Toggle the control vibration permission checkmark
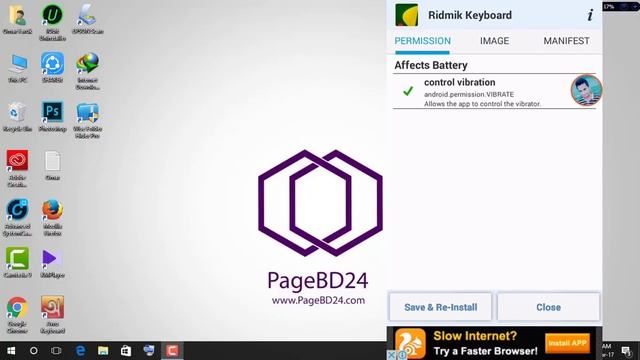 (x=408, y=91)
